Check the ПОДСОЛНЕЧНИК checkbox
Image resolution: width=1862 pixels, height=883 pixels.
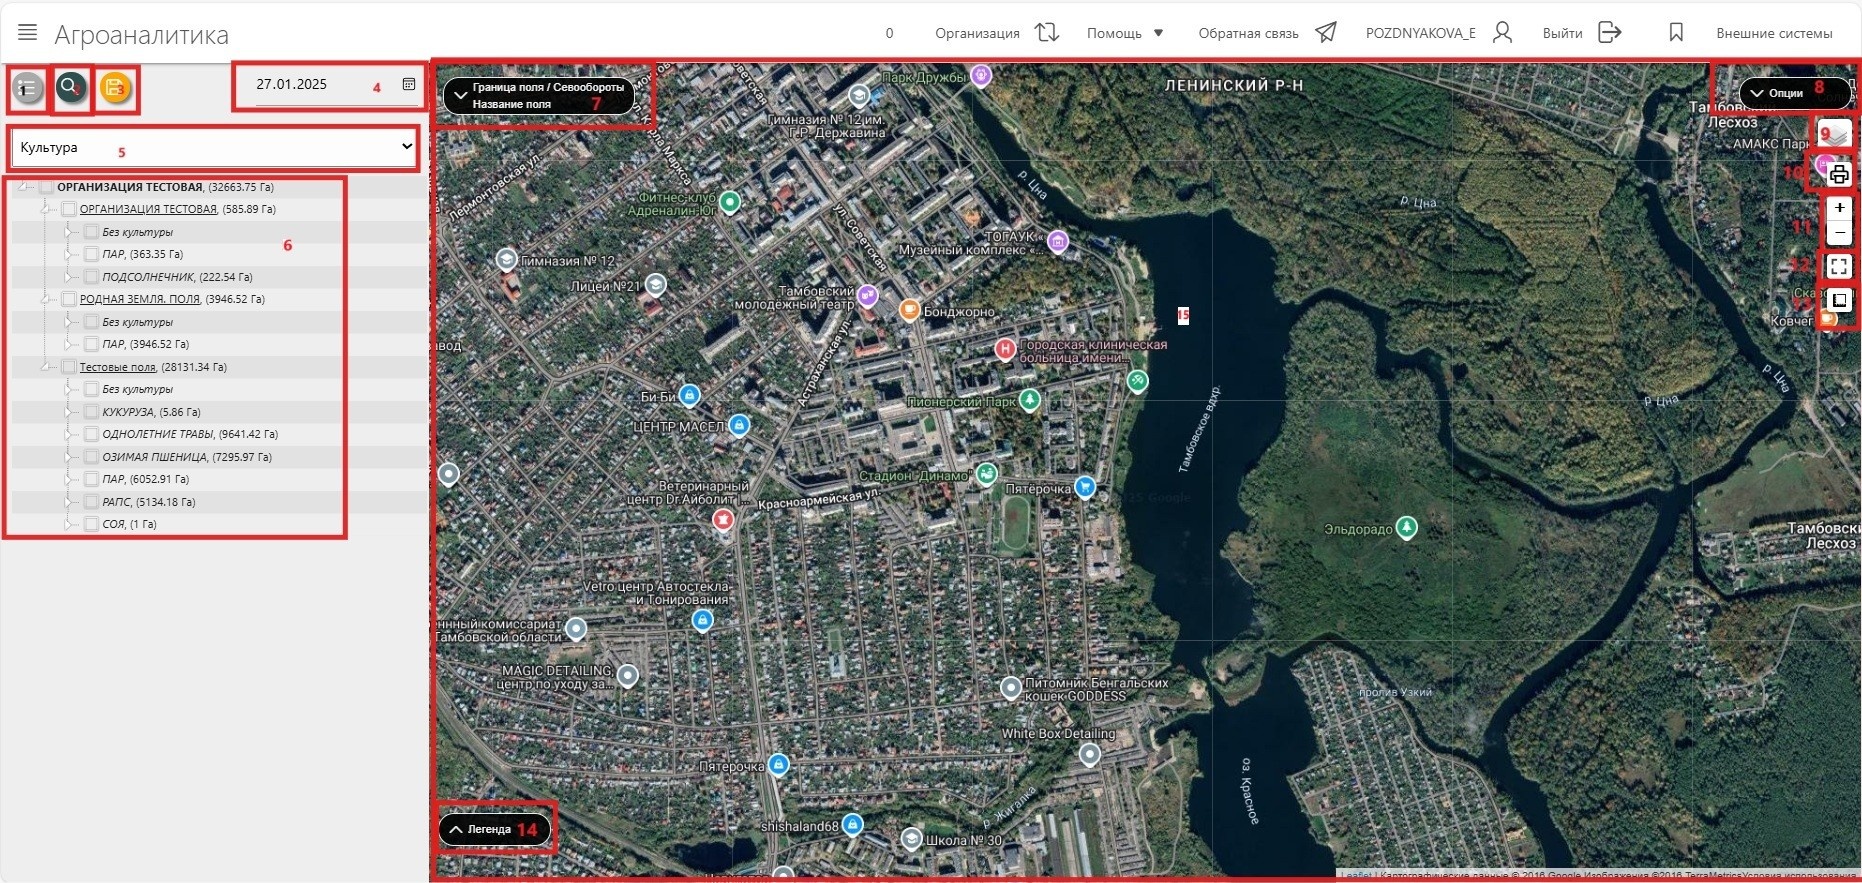[x=91, y=277]
